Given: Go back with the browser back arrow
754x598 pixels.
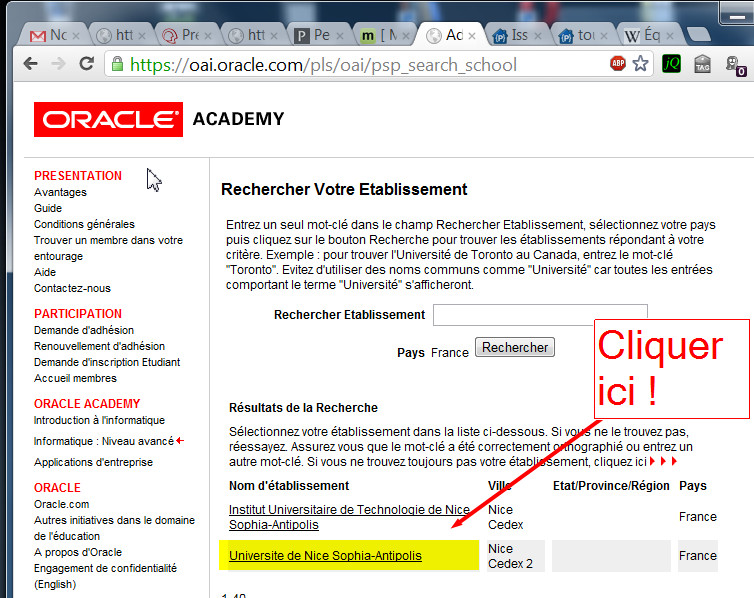Looking at the screenshot, I should [x=30, y=64].
